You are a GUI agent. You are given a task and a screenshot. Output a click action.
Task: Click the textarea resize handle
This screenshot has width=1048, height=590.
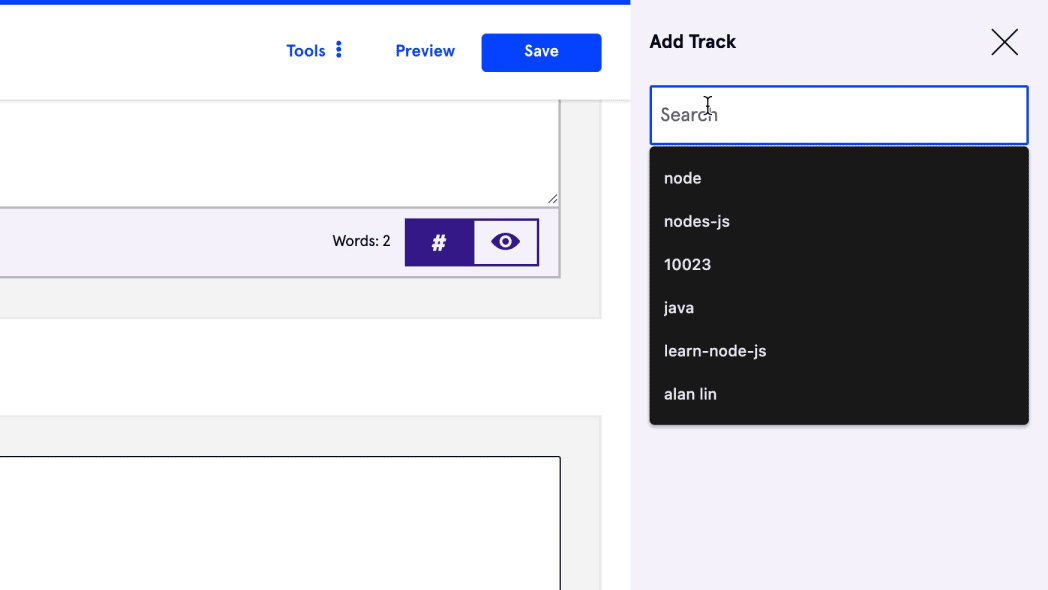point(553,197)
